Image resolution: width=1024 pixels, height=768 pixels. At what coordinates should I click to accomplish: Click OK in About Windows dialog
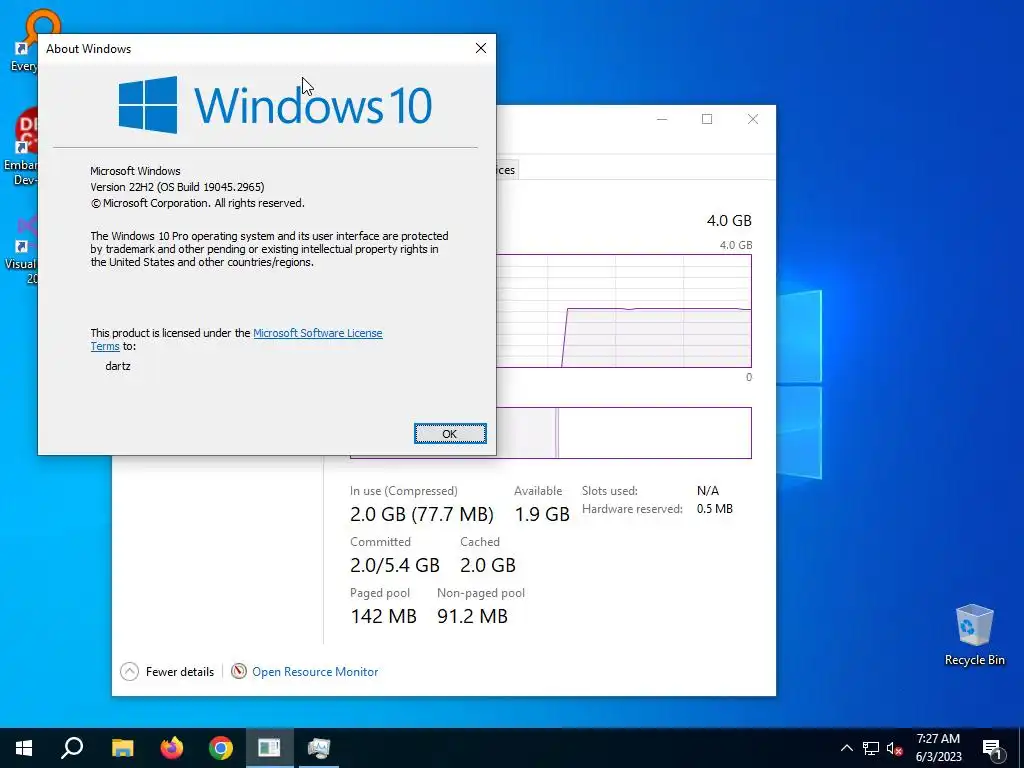click(x=450, y=434)
